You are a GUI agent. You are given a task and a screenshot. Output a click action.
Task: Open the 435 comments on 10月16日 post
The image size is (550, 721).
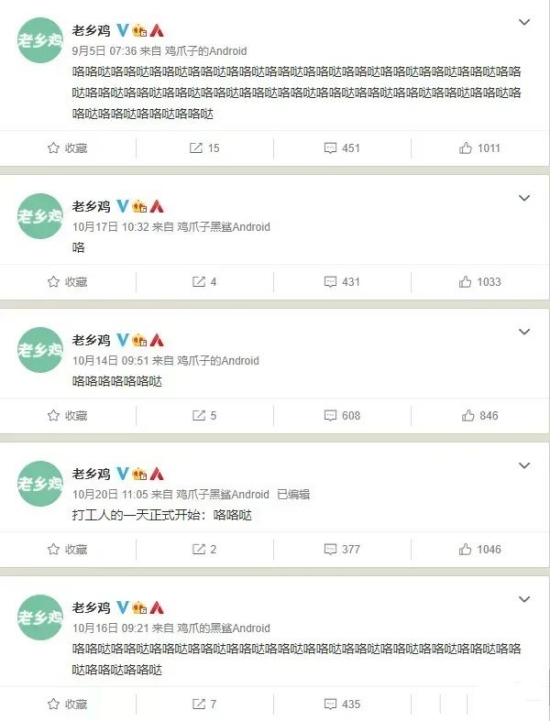click(x=342, y=704)
